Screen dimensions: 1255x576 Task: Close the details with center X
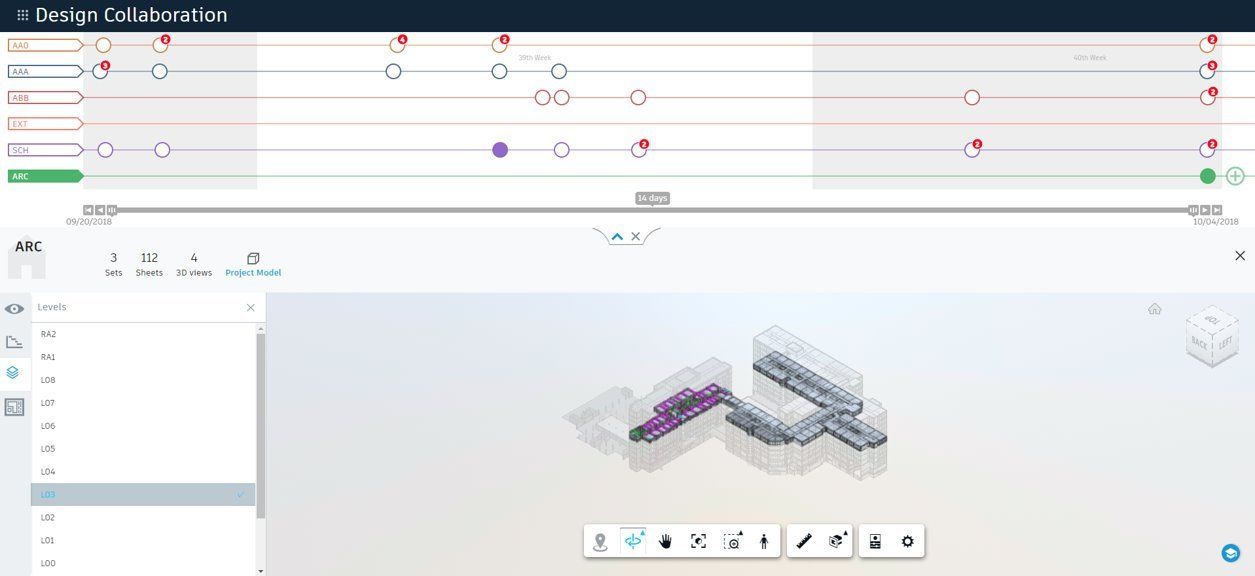pos(635,237)
